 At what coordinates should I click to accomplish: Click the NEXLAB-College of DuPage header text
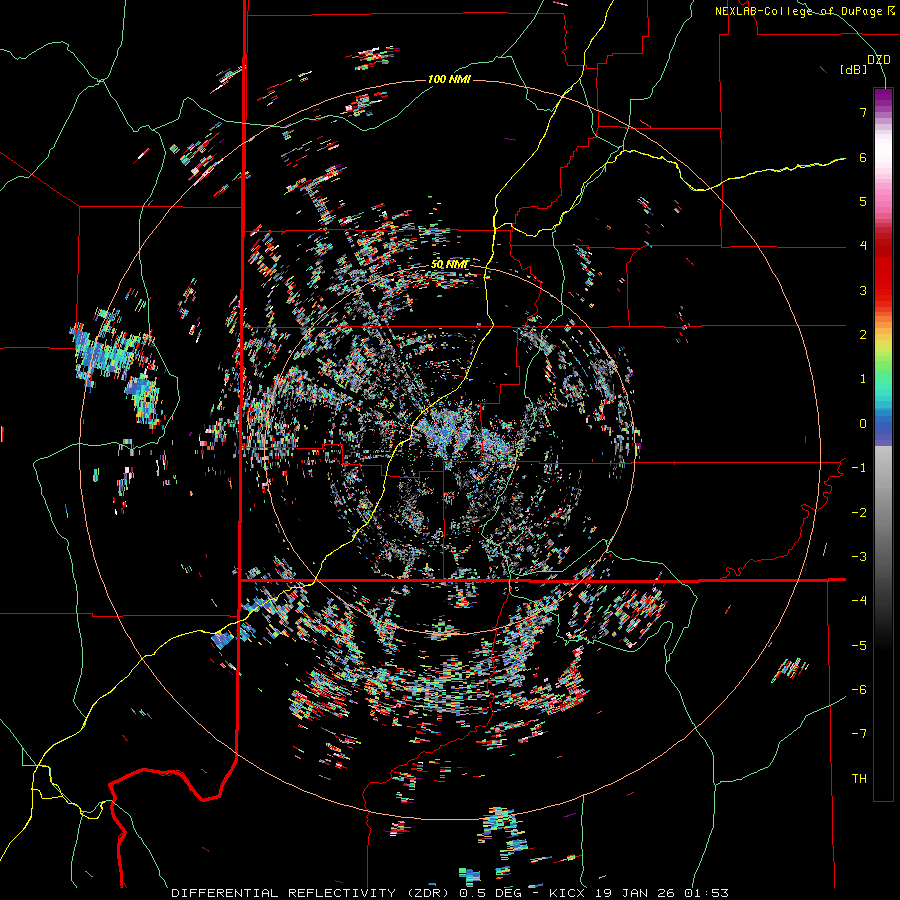pos(804,11)
